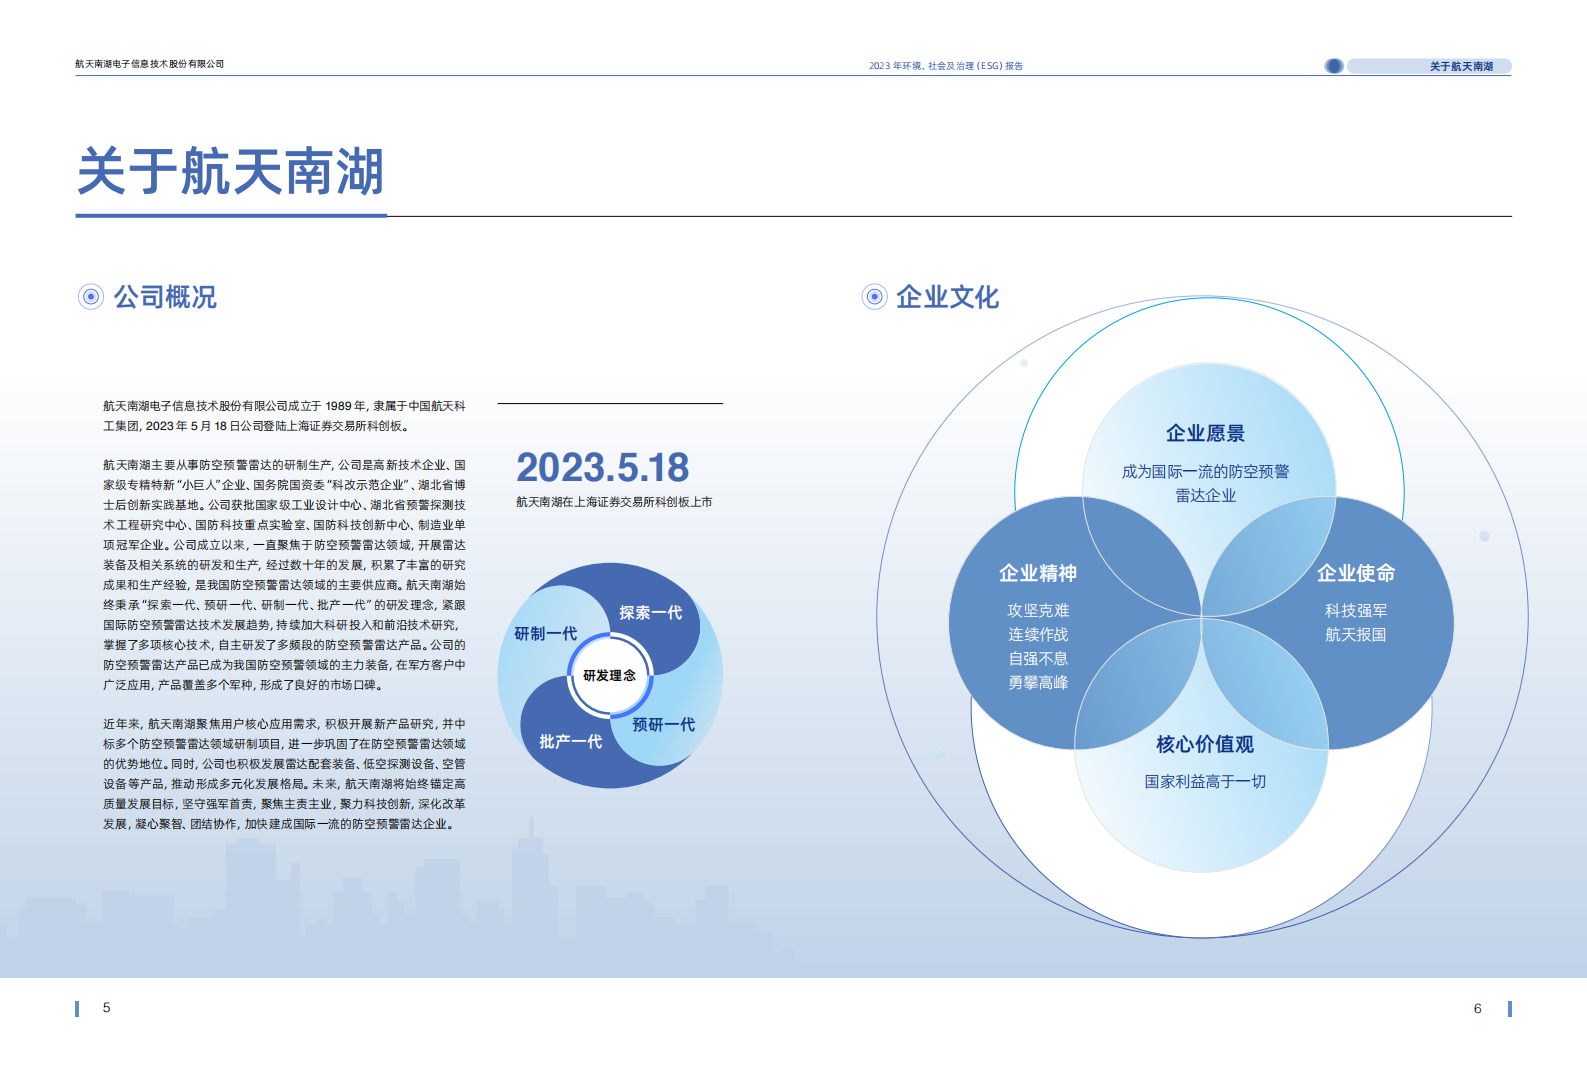Click the 2023.5.18 date figure
Viewport: 1587px width, 1077px height.
pyautogui.click(x=602, y=468)
